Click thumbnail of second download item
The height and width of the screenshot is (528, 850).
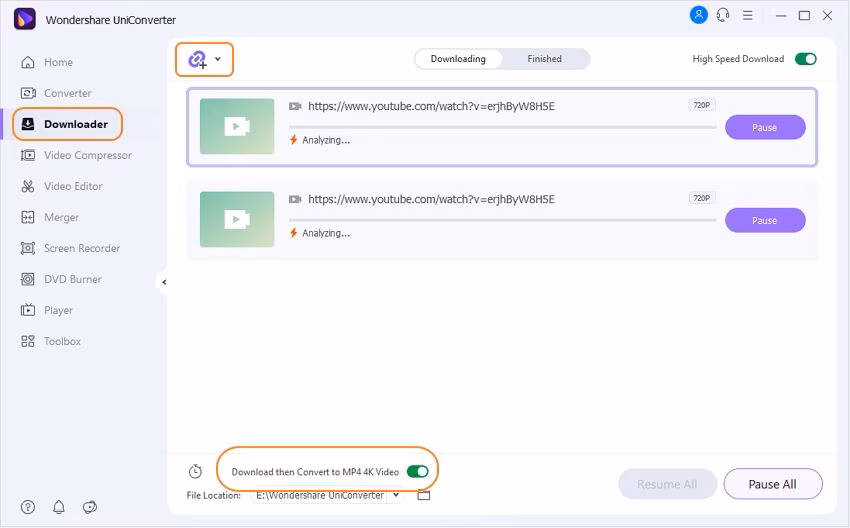pyautogui.click(x=237, y=219)
